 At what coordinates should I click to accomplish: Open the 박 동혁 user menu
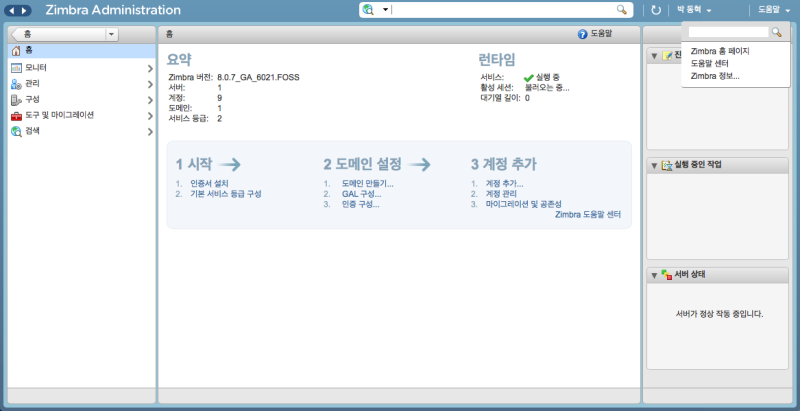[694, 10]
